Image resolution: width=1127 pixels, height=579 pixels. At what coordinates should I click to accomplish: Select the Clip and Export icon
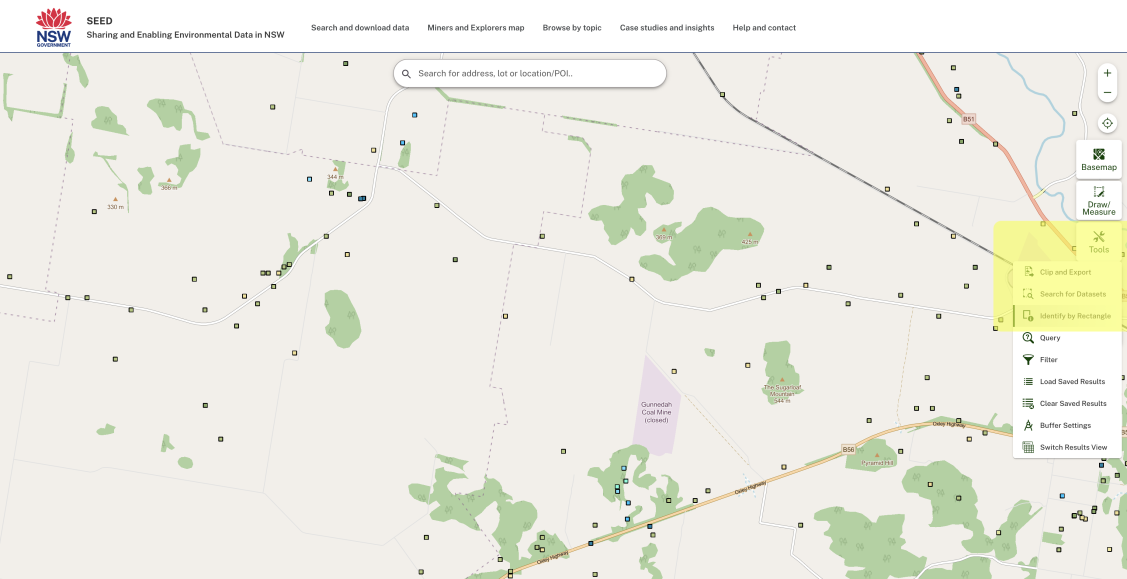click(x=1028, y=272)
